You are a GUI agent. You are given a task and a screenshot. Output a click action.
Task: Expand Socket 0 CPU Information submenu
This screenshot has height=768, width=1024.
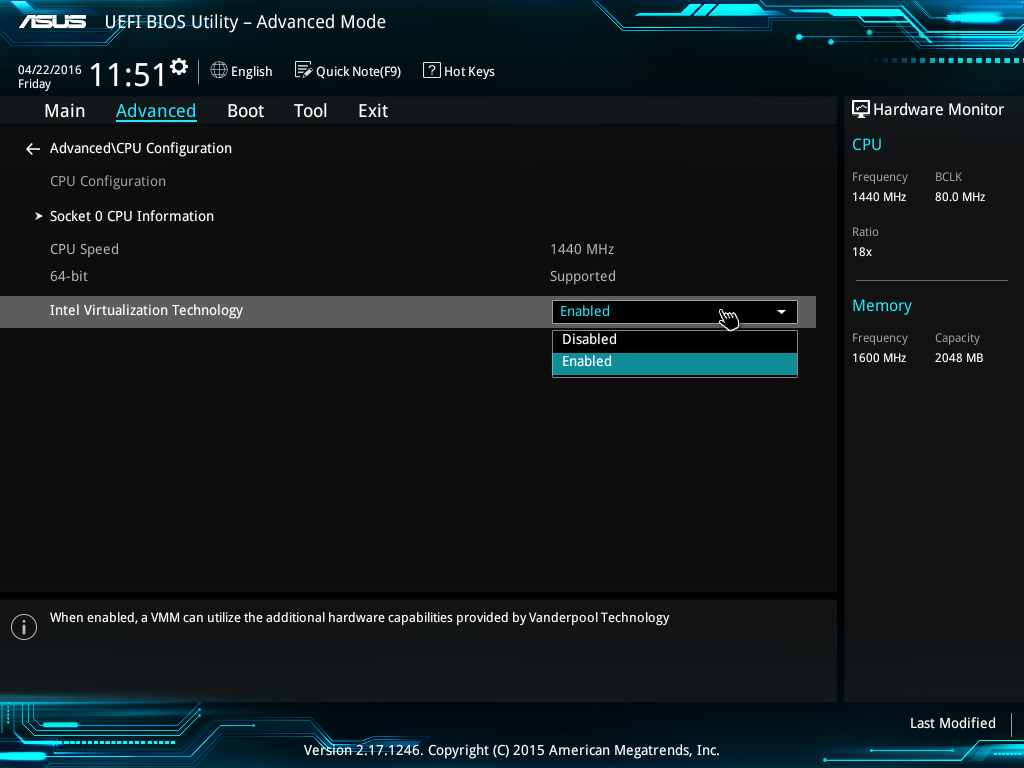coord(132,216)
